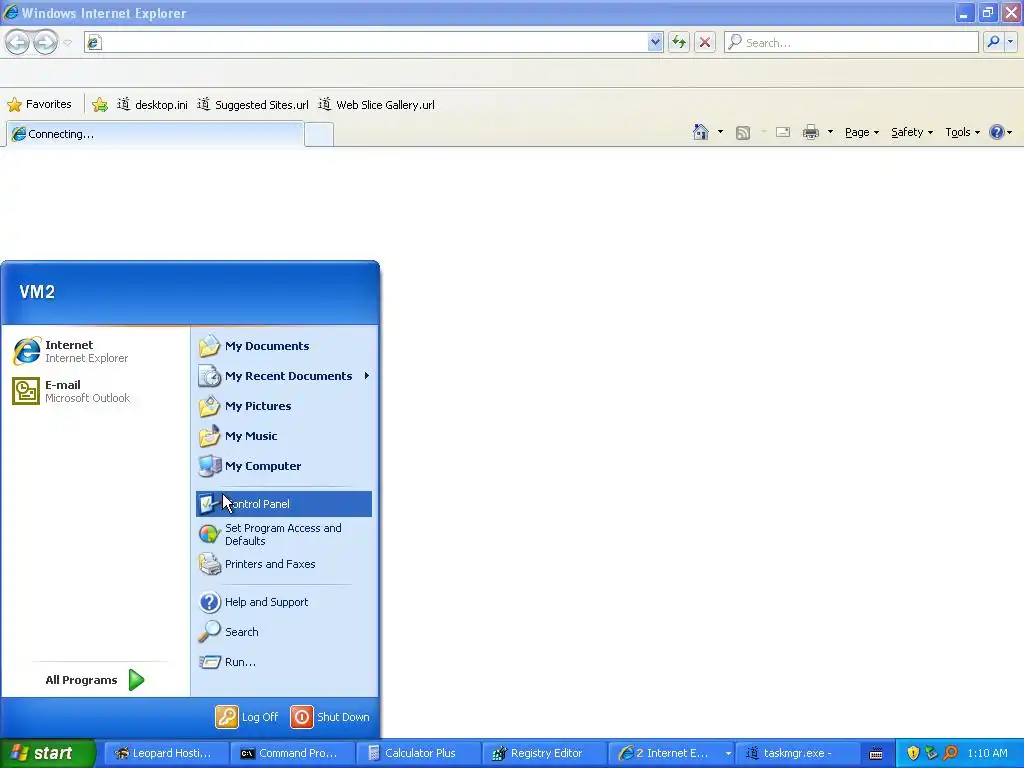Open Web Slice Gallery.url favorites link
Screen dimensions: 1024x768
pyautogui.click(x=376, y=104)
